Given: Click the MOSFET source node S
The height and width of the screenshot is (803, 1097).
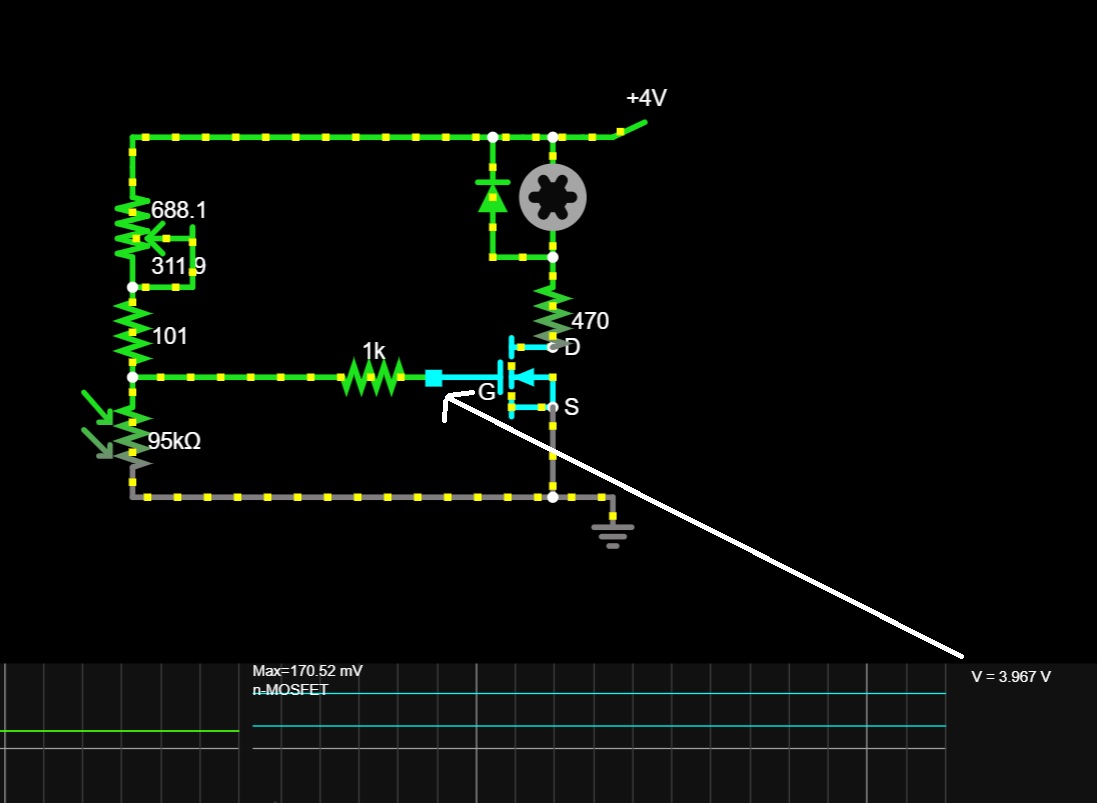Looking at the screenshot, I should pos(553,407).
